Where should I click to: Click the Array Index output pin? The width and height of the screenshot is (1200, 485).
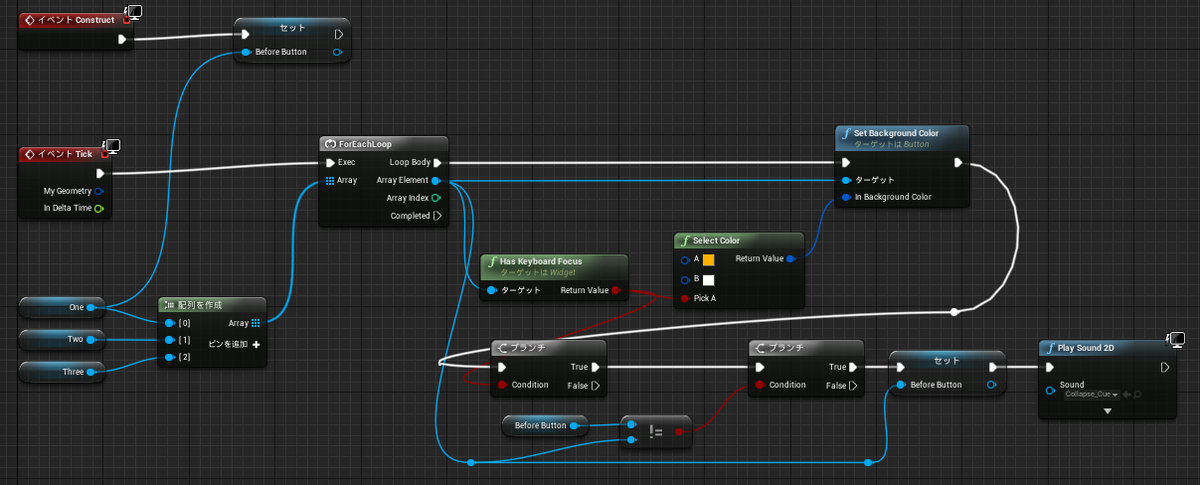tap(437, 198)
